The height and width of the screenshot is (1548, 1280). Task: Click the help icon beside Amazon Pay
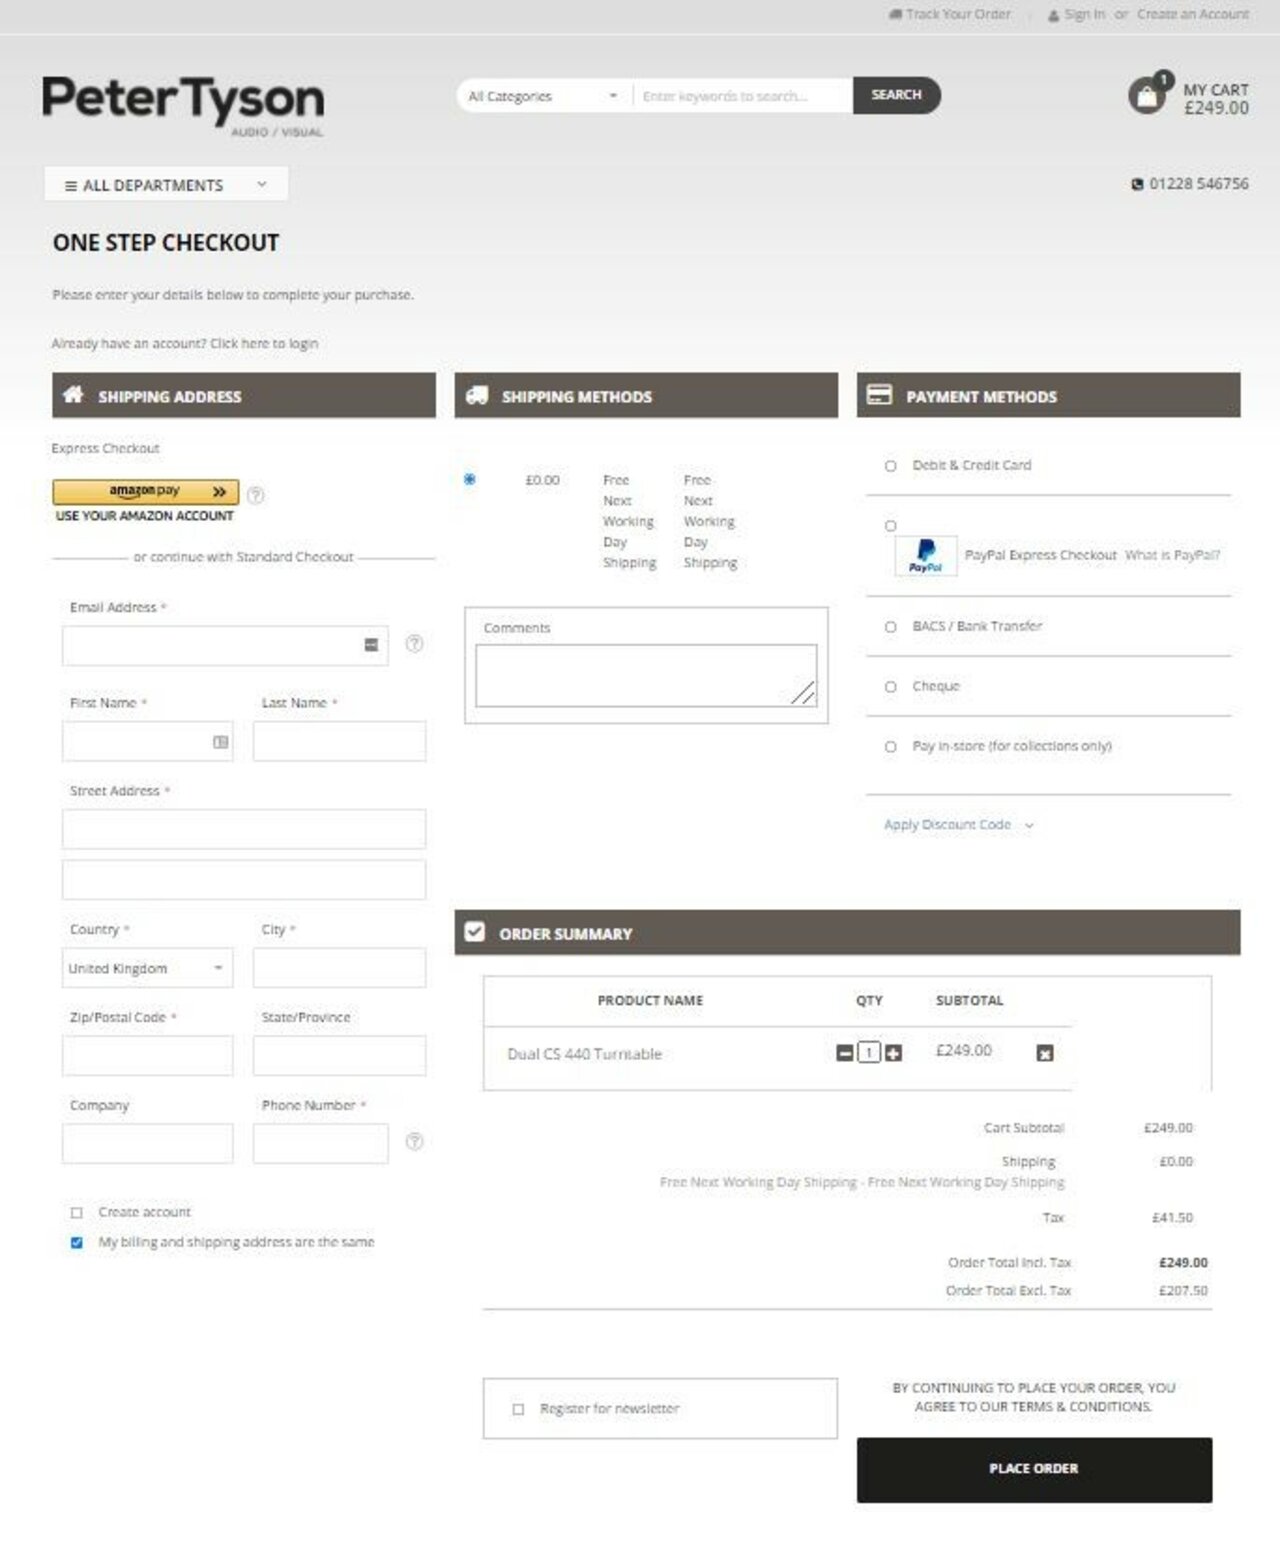coord(256,495)
